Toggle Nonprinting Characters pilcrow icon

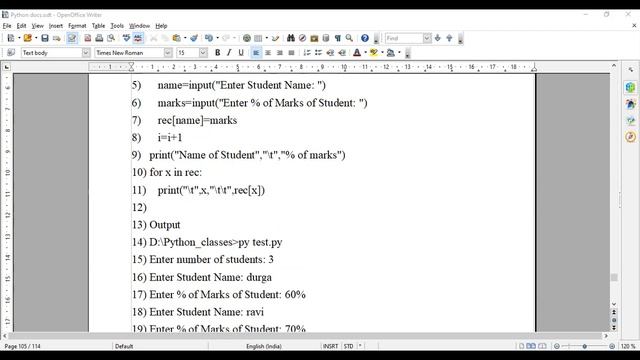[338, 38]
